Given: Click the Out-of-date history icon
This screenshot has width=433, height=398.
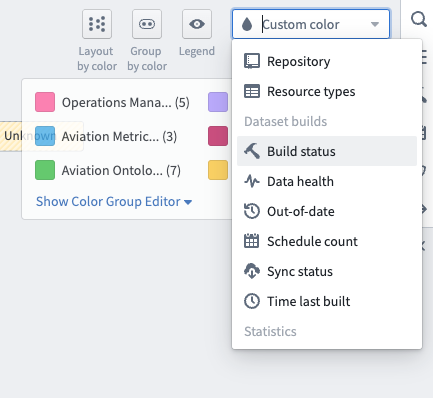Looking at the screenshot, I should pyautogui.click(x=252, y=211).
